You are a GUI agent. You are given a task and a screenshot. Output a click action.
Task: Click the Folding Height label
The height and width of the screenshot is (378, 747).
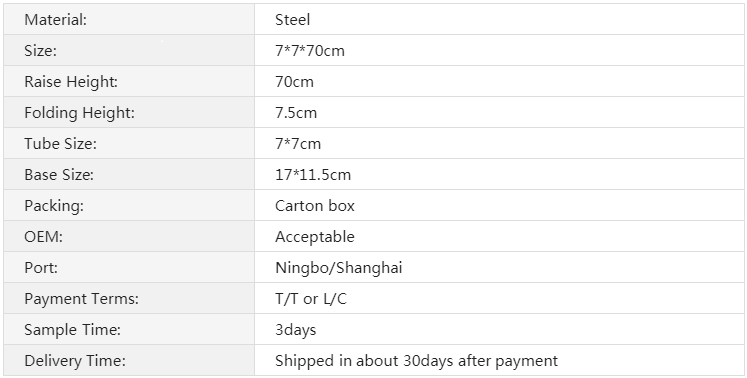(80, 112)
